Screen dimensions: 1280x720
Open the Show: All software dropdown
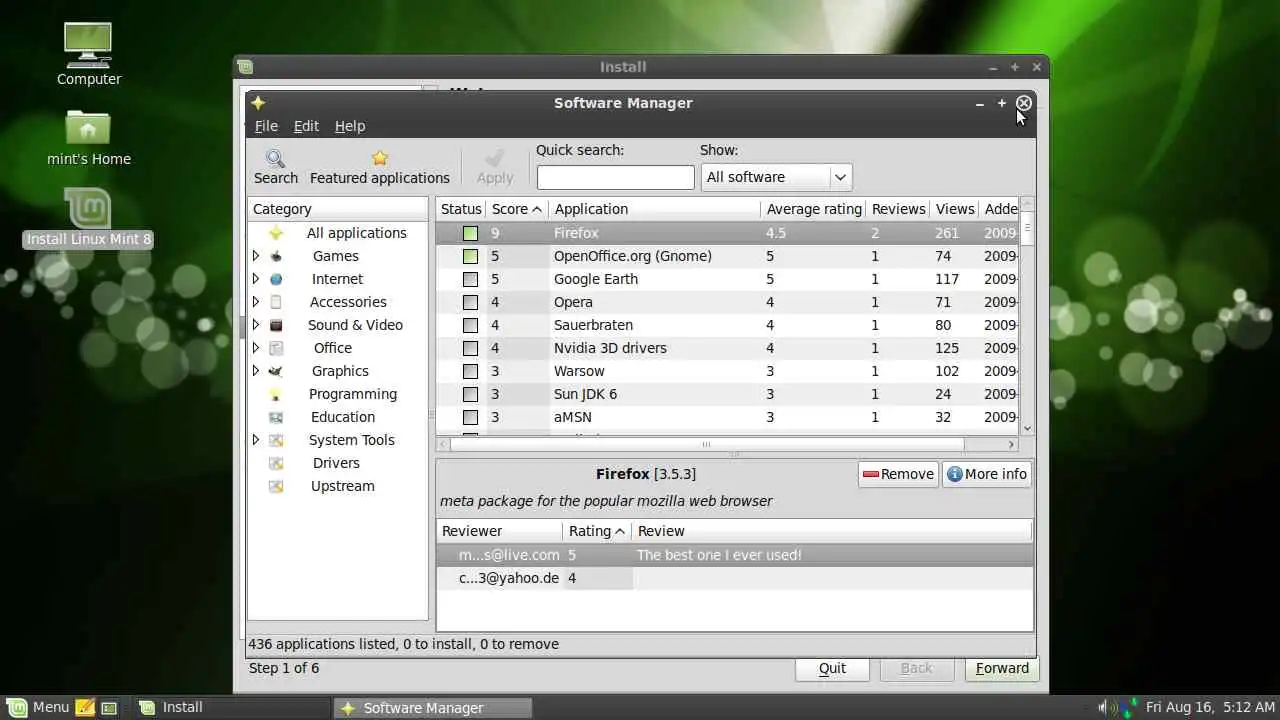776,177
